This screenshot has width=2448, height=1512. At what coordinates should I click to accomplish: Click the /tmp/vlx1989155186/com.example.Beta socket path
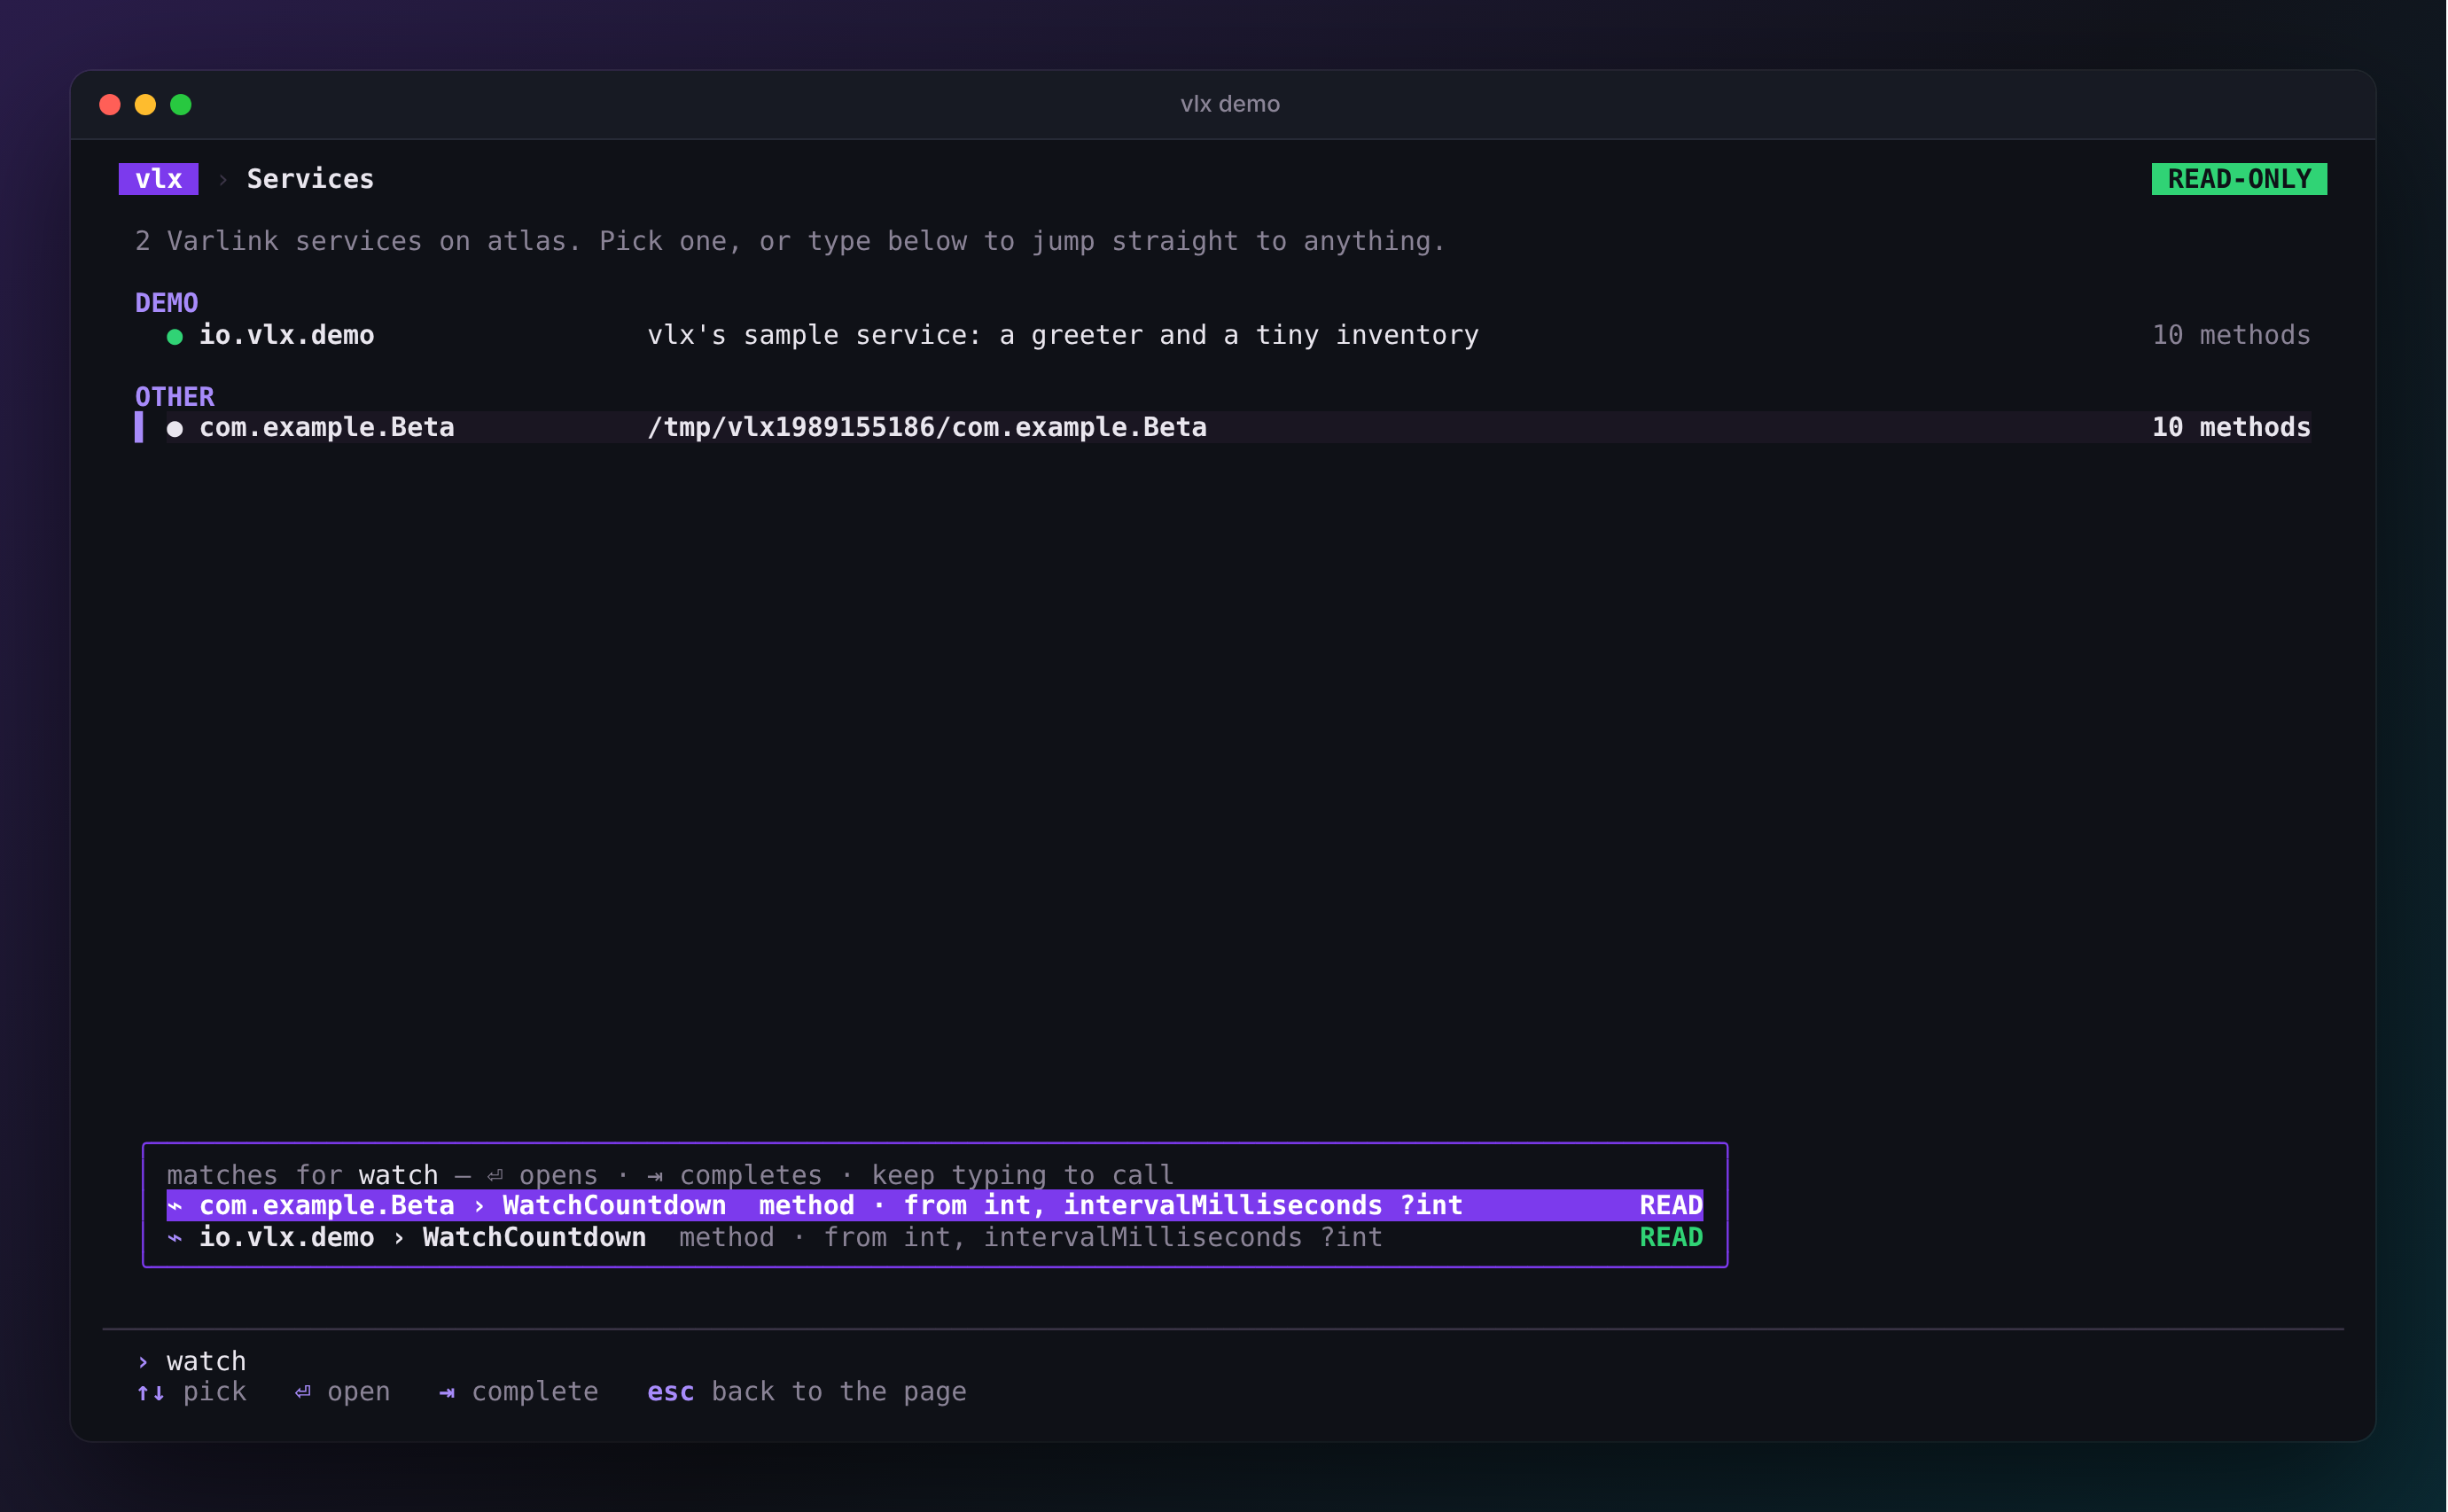point(927,427)
